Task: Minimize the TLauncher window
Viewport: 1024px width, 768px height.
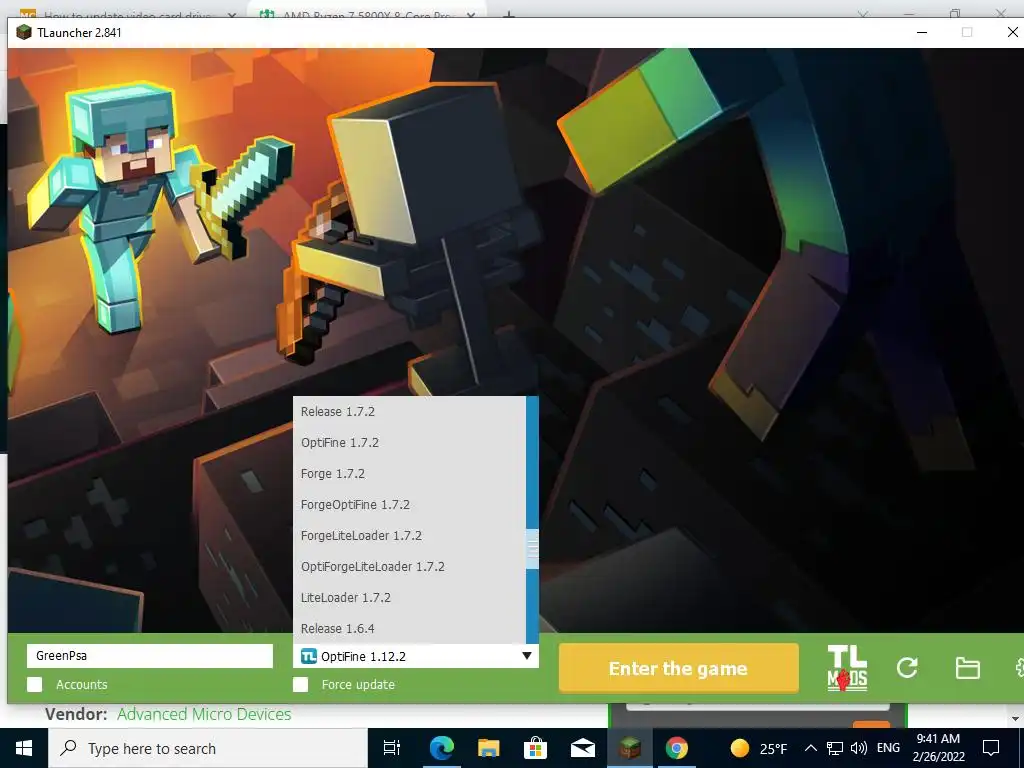Action: (922, 32)
